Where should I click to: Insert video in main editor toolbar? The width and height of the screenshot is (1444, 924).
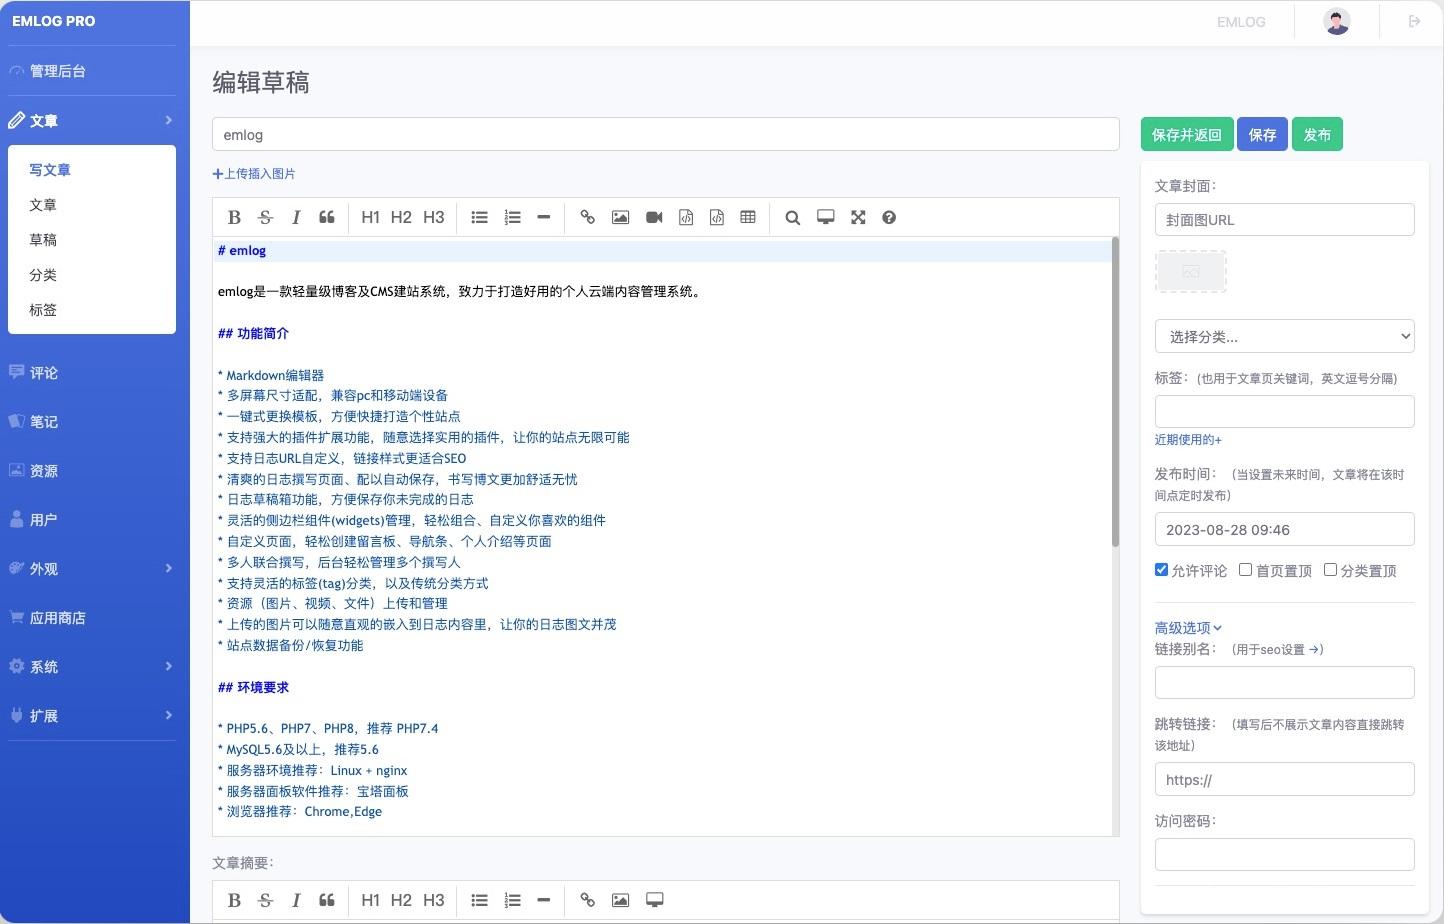(654, 217)
